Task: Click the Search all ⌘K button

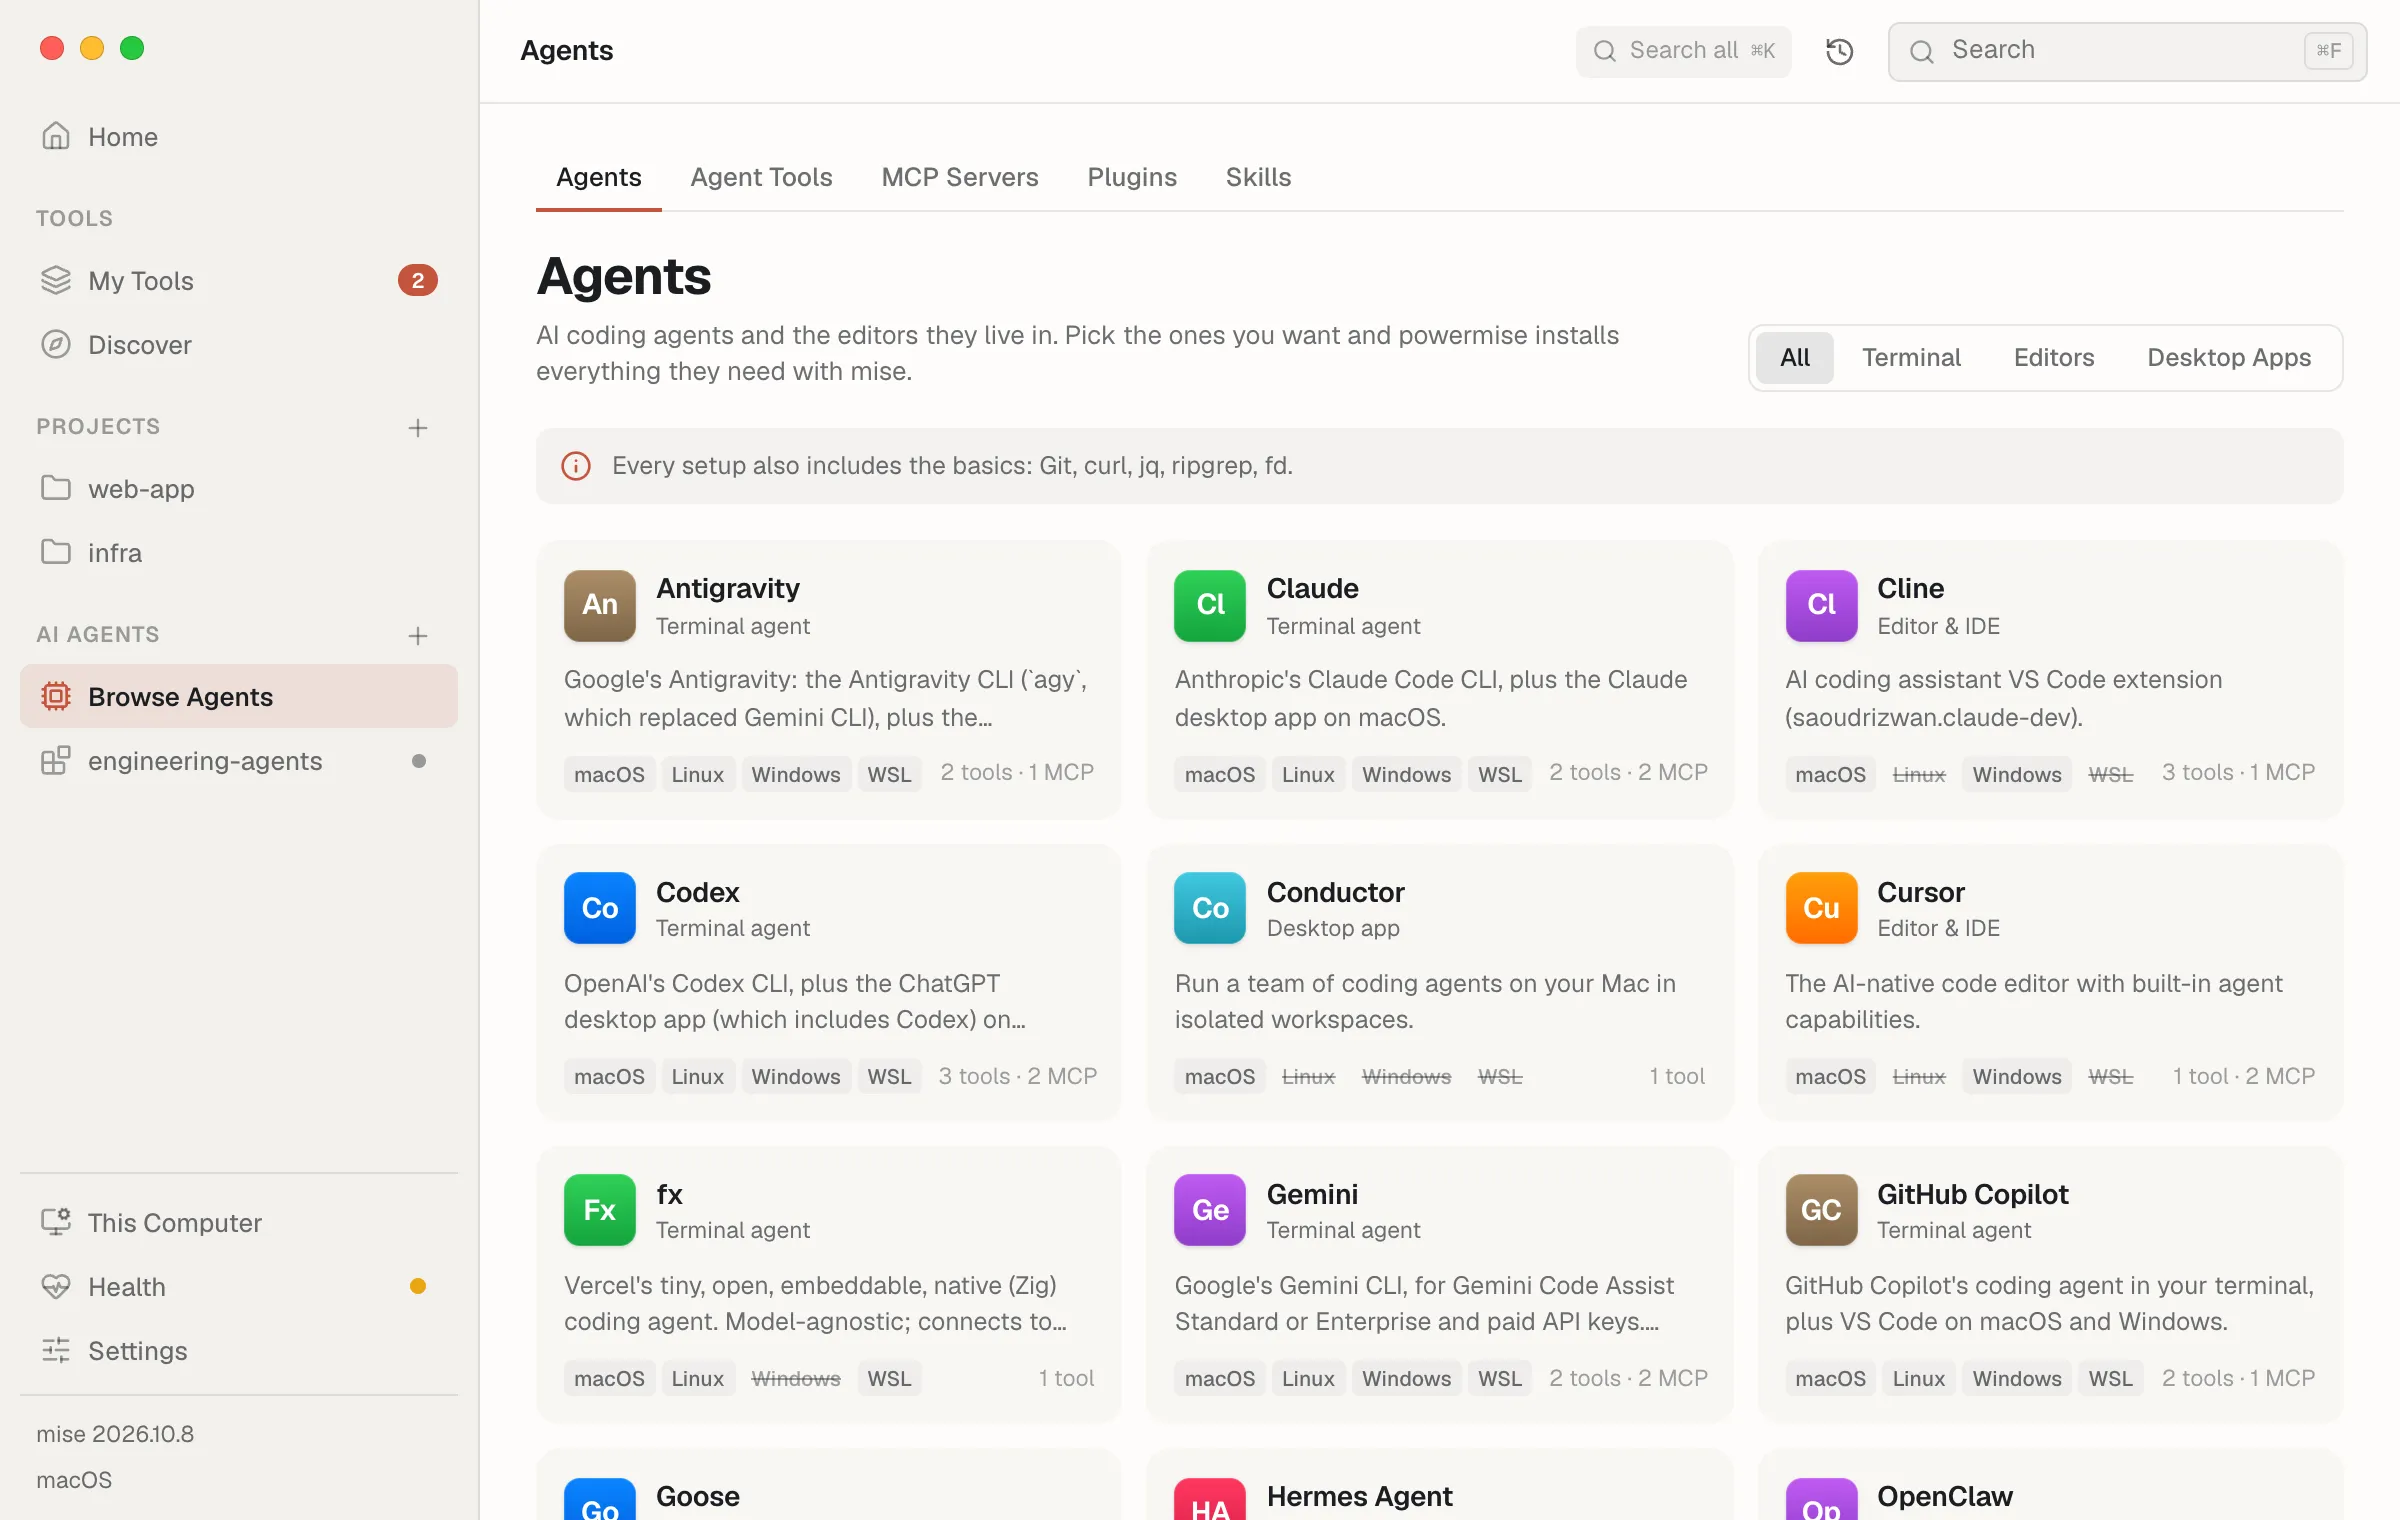Action: [1684, 51]
